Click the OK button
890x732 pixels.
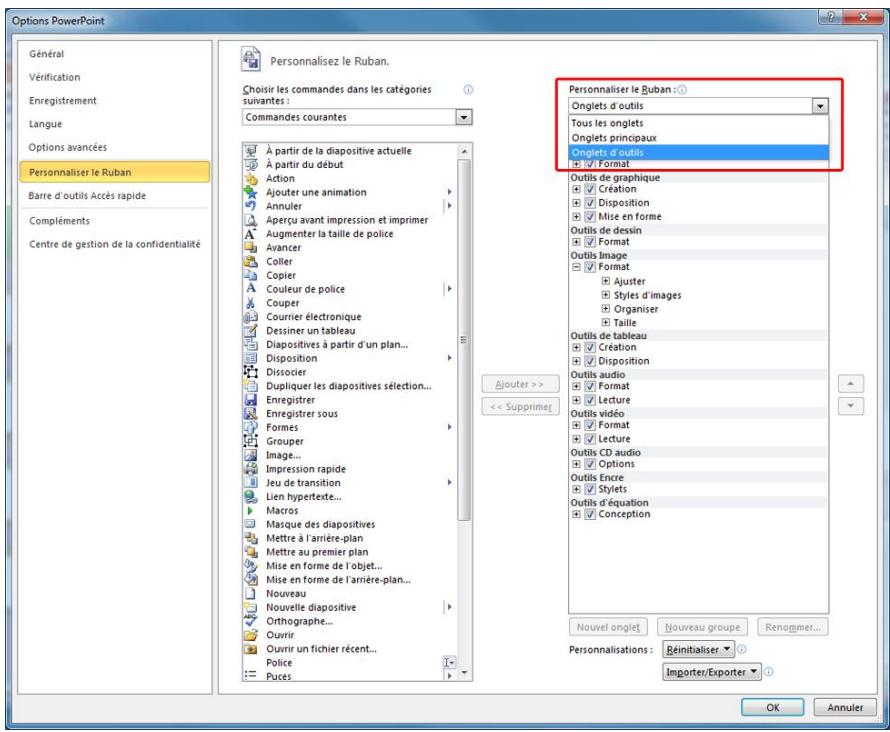tap(773, 707)
